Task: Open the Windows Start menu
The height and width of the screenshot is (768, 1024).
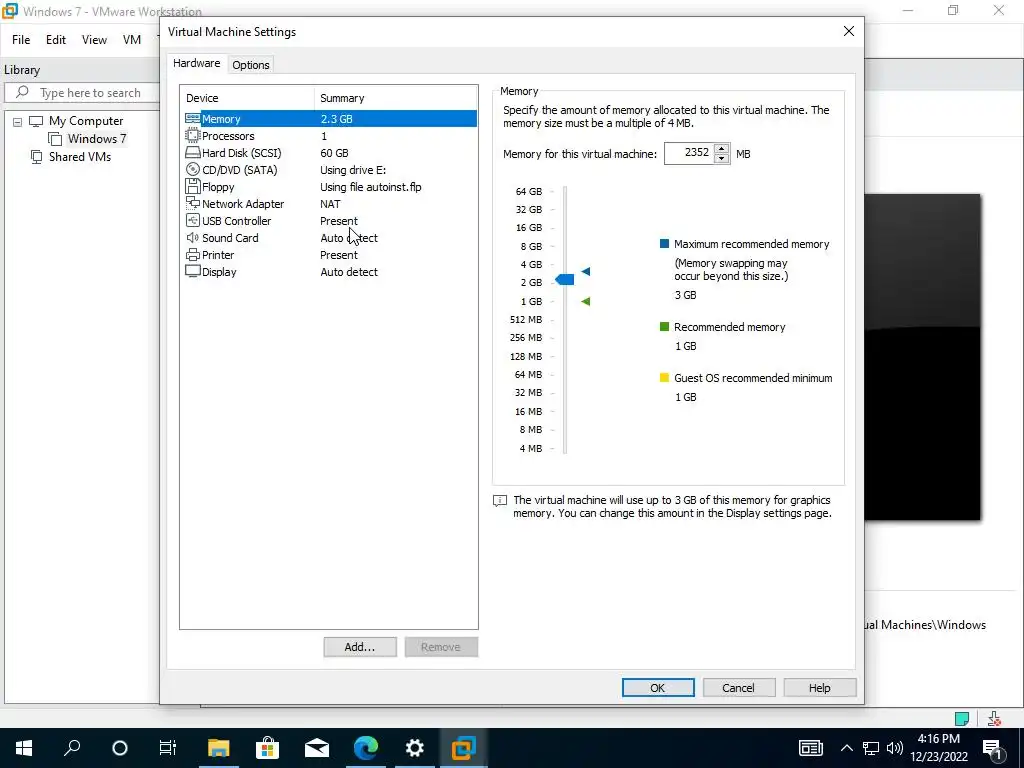Action: click(24, 748)
